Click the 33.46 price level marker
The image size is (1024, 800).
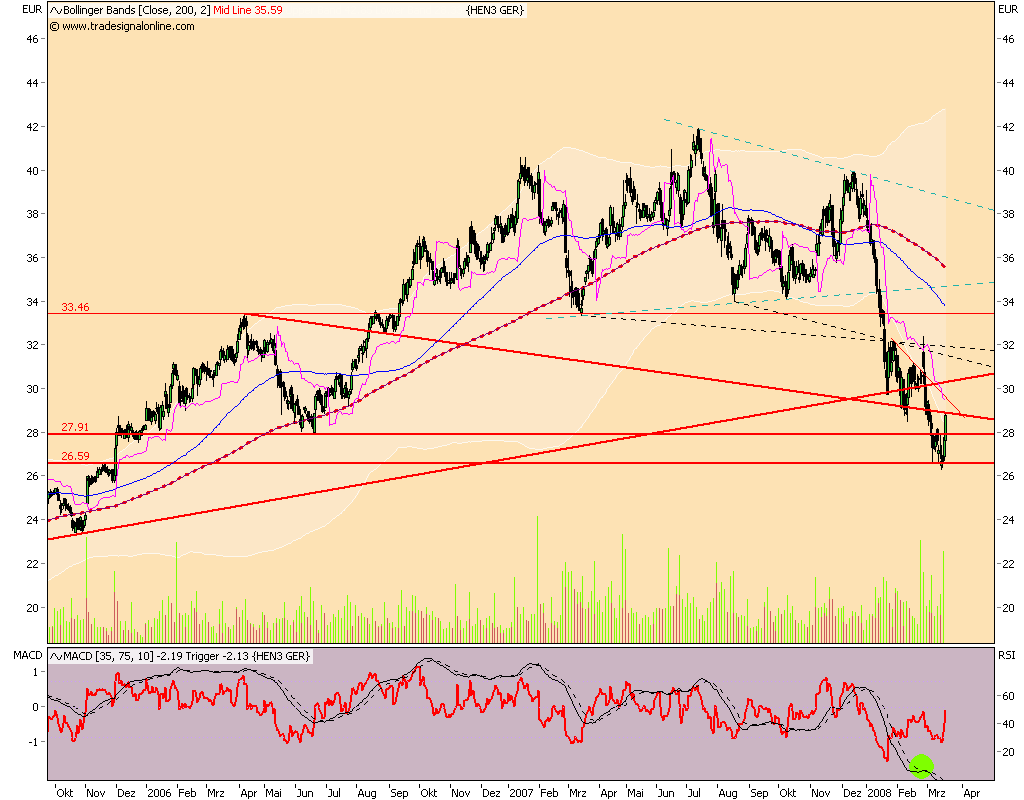(74, 307)
